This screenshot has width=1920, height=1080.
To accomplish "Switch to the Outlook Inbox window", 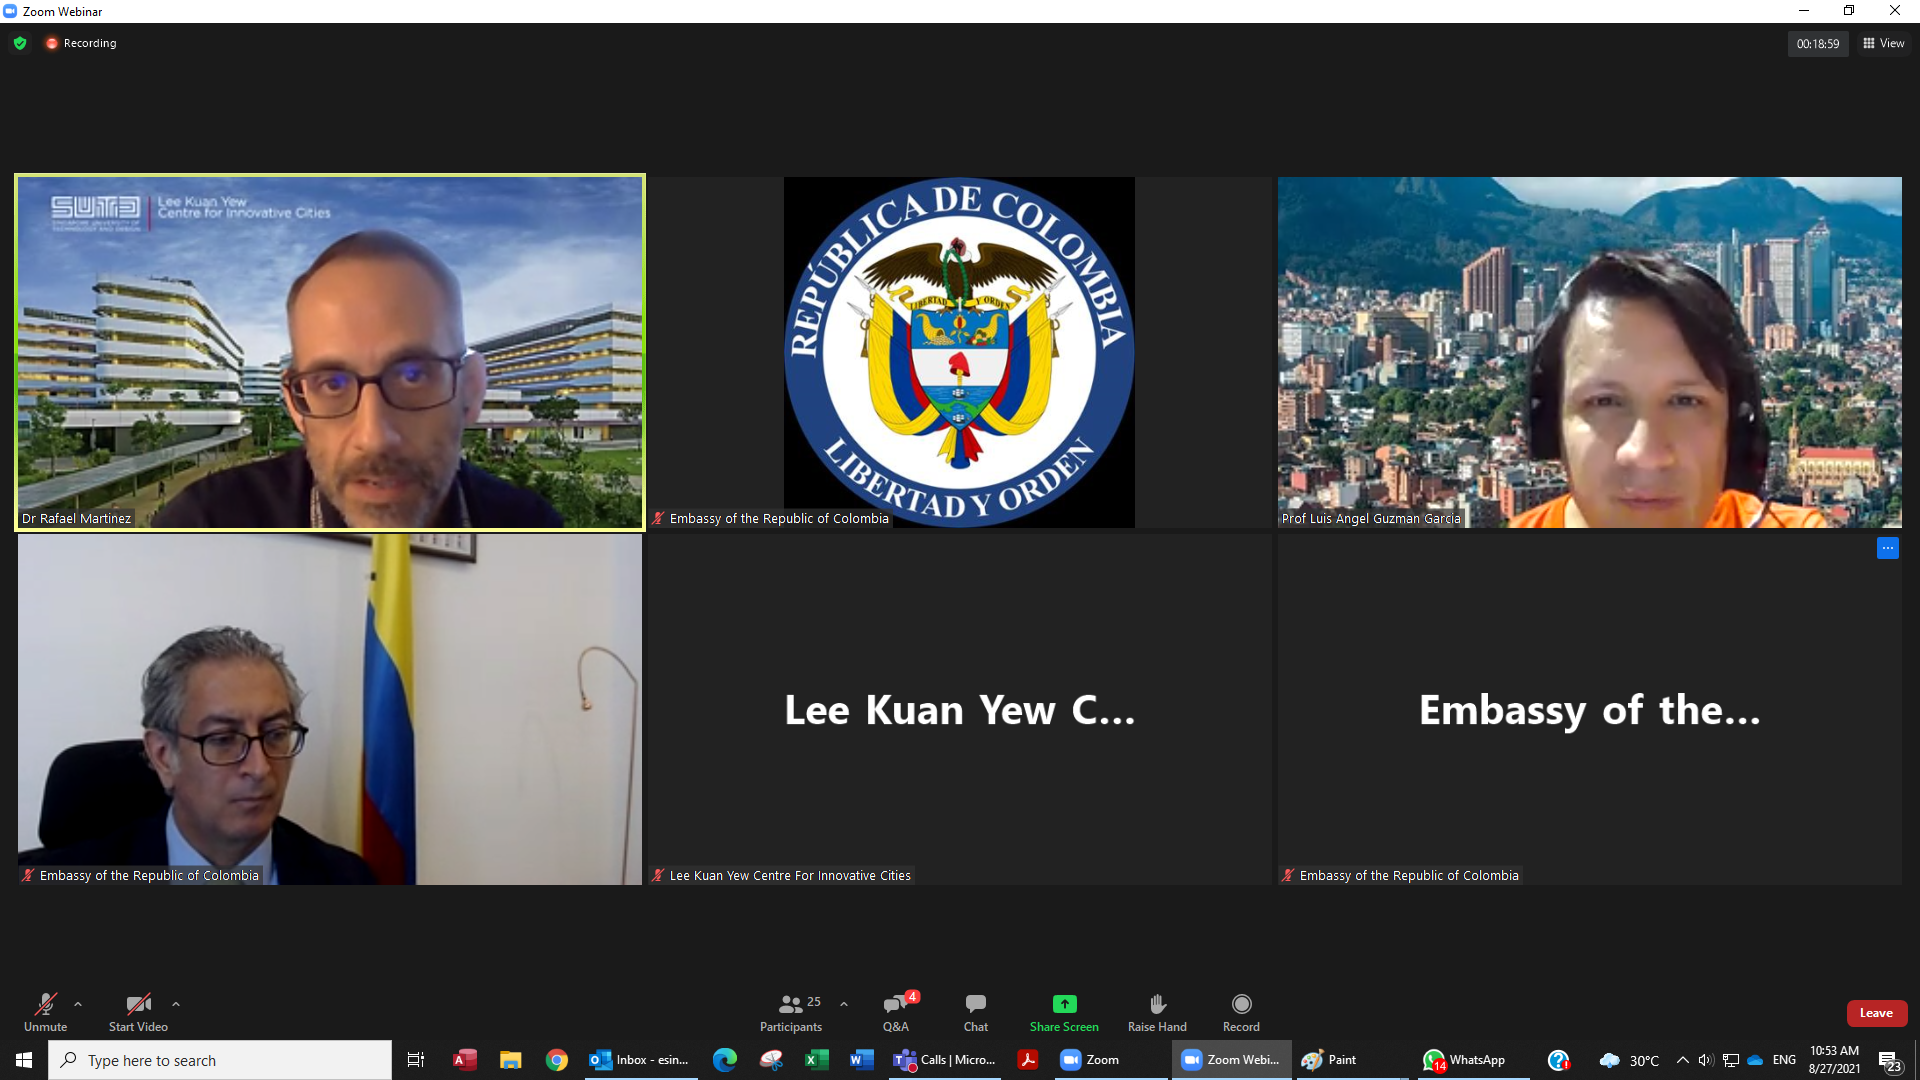I will point(640,1060).
